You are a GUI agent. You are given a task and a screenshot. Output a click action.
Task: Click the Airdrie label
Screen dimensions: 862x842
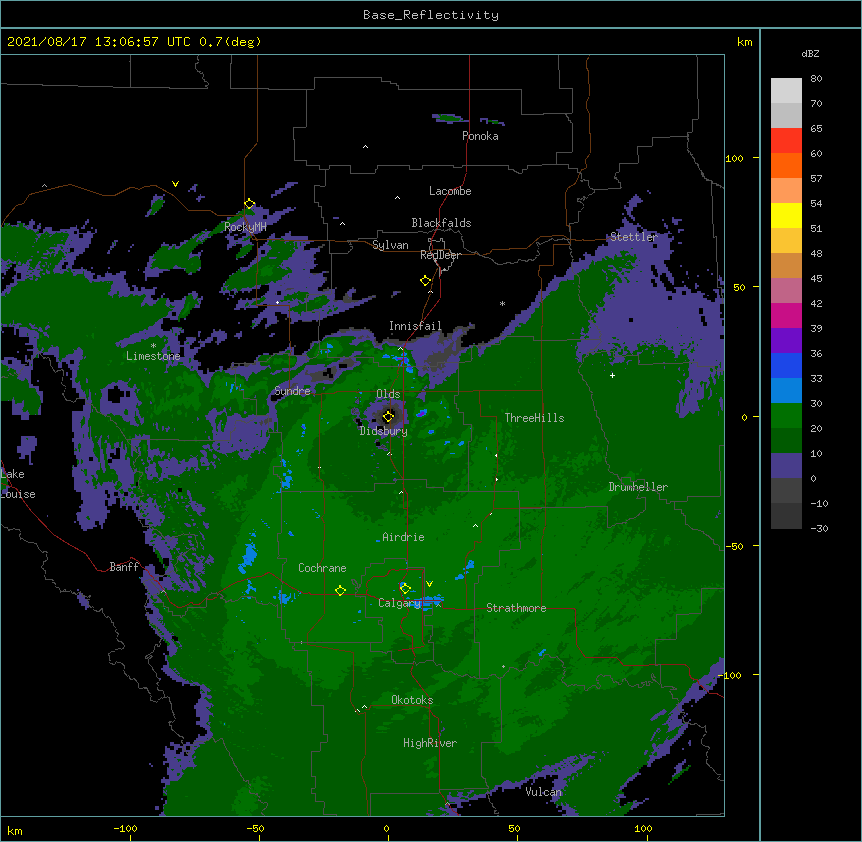pyautogui.click(x=403, y=537)
